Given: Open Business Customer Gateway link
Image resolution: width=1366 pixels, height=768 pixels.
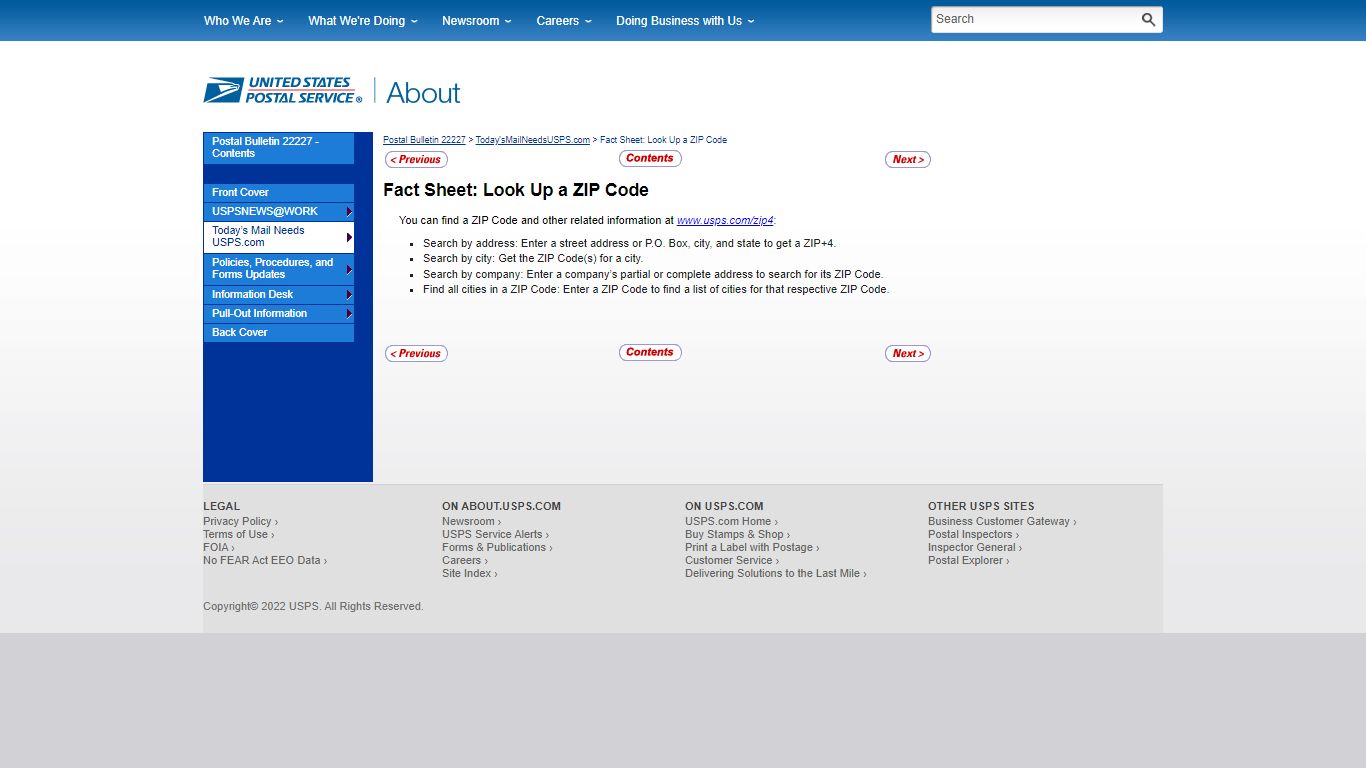Looking at the screenshot, I should coord(1002,522).
